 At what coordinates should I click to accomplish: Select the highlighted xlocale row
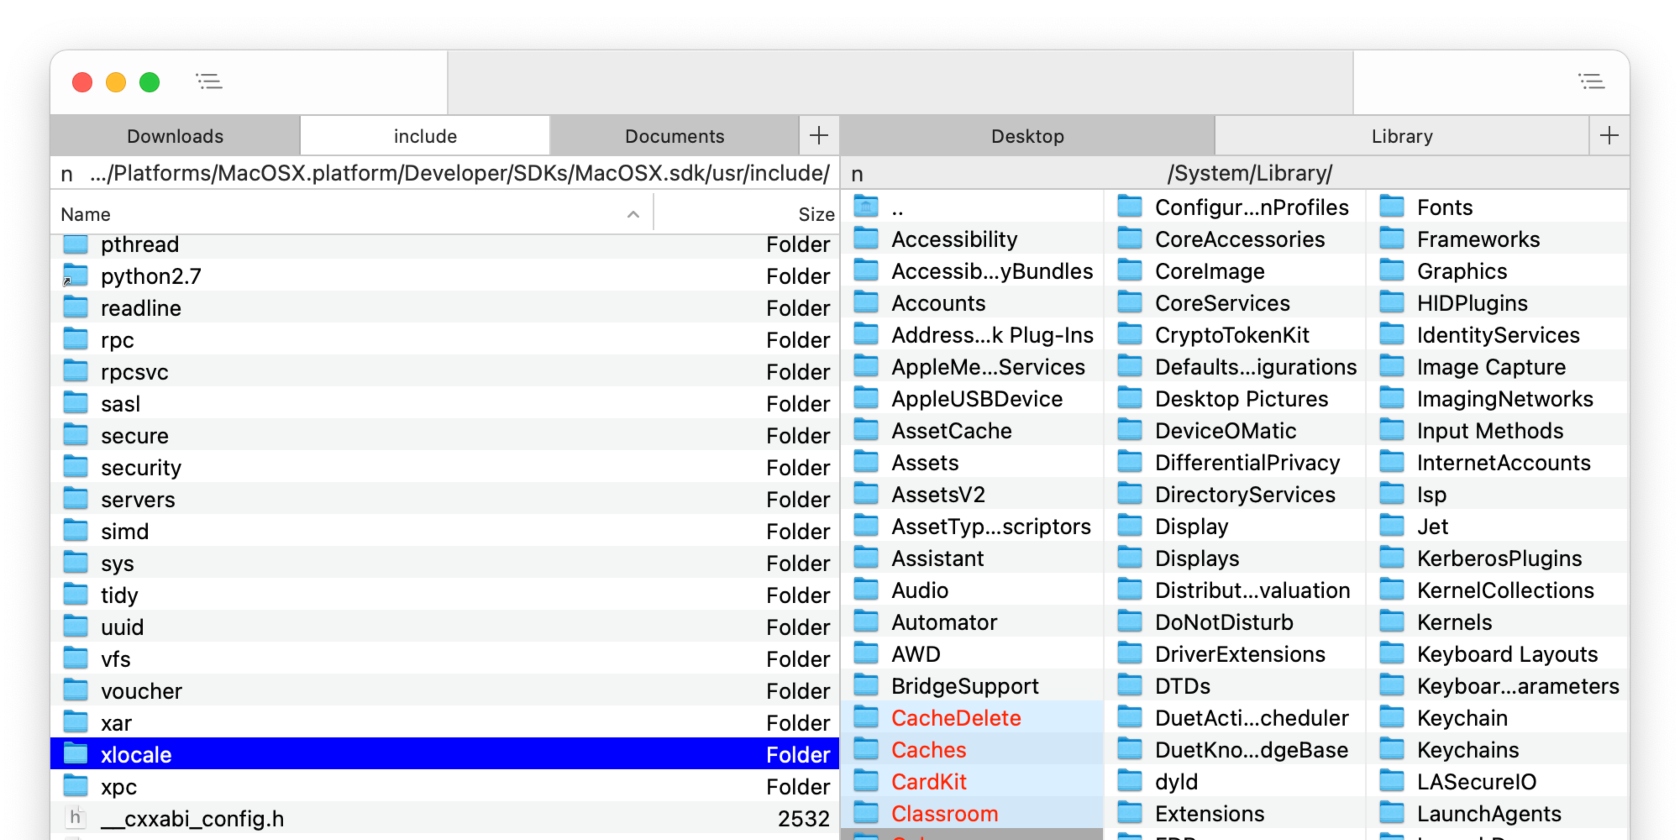pyautogui.click(x=445, y=754)
